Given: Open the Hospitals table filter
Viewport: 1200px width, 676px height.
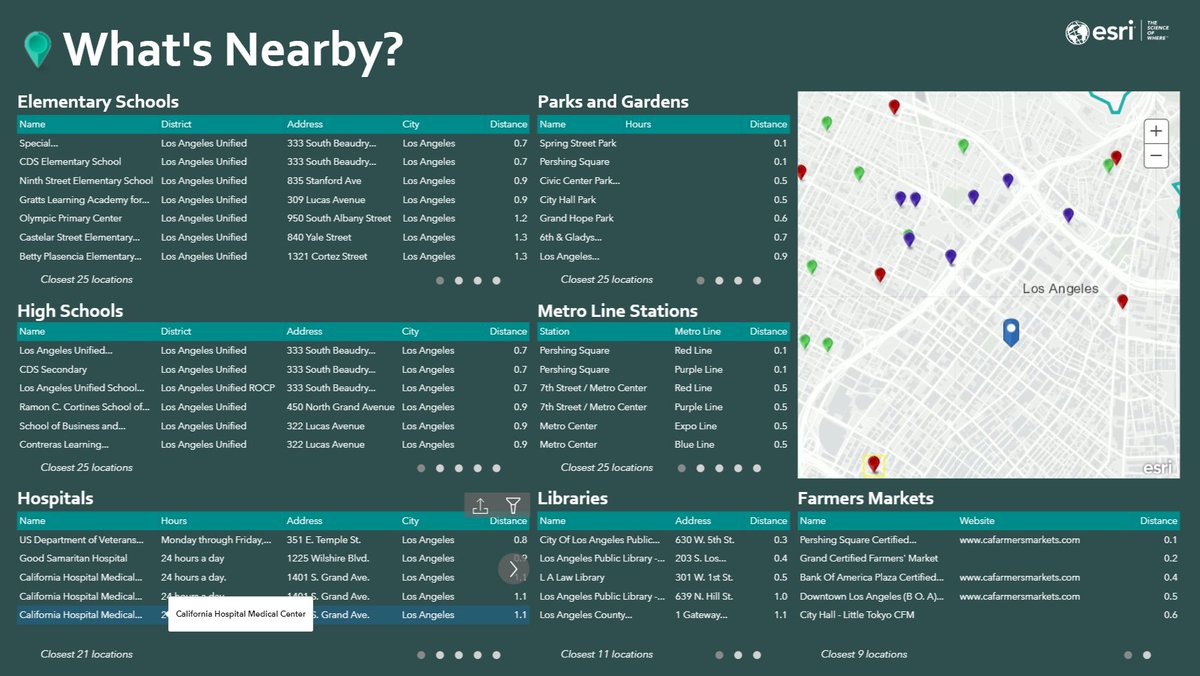Looking at the screenshot, I should [513, 506].
